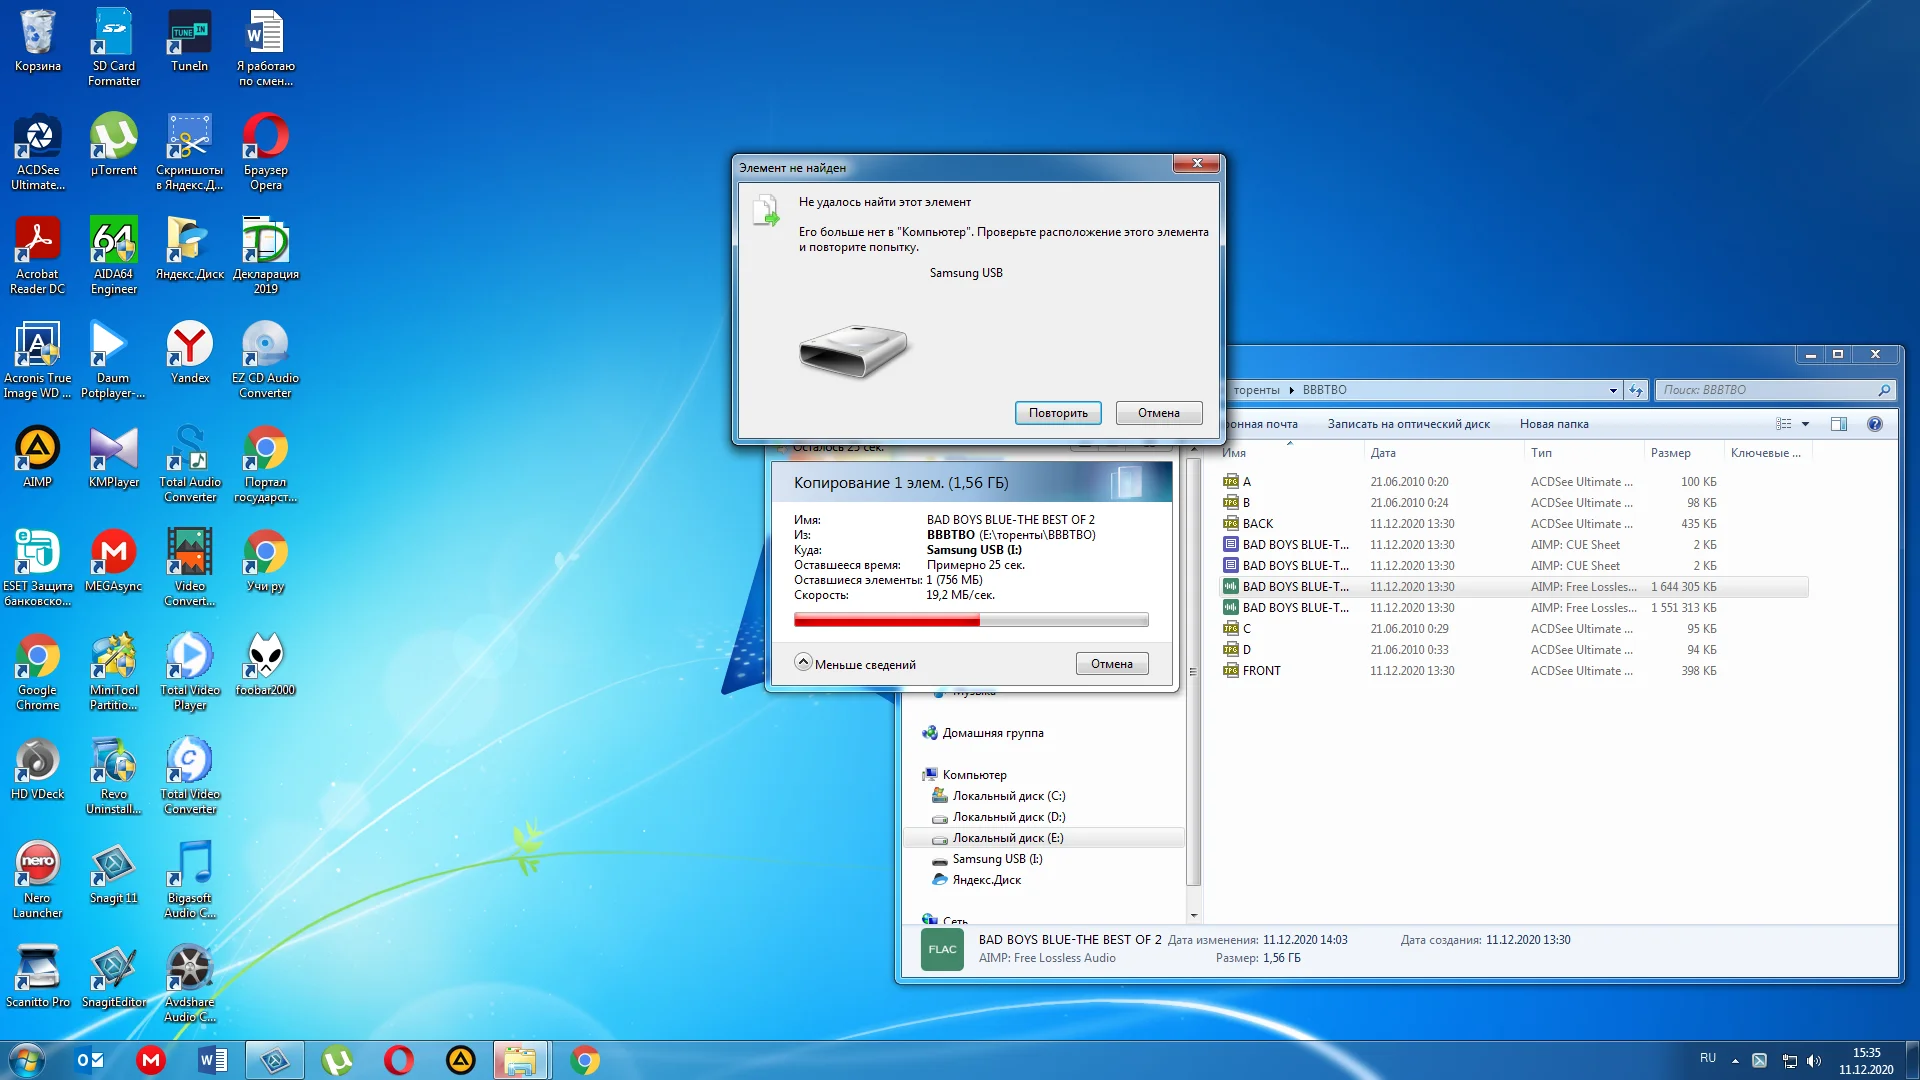Screen dimensions: 1920x1080
Task: Click Записать на оптический диск toolbar item
Action: click(1408, 424)
